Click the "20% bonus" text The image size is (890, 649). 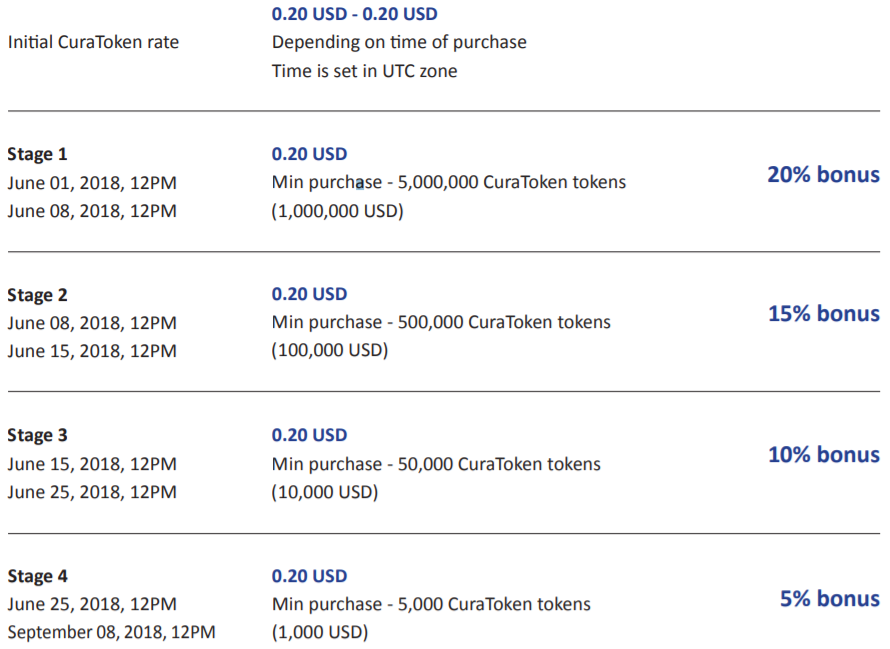click(823, 175)
